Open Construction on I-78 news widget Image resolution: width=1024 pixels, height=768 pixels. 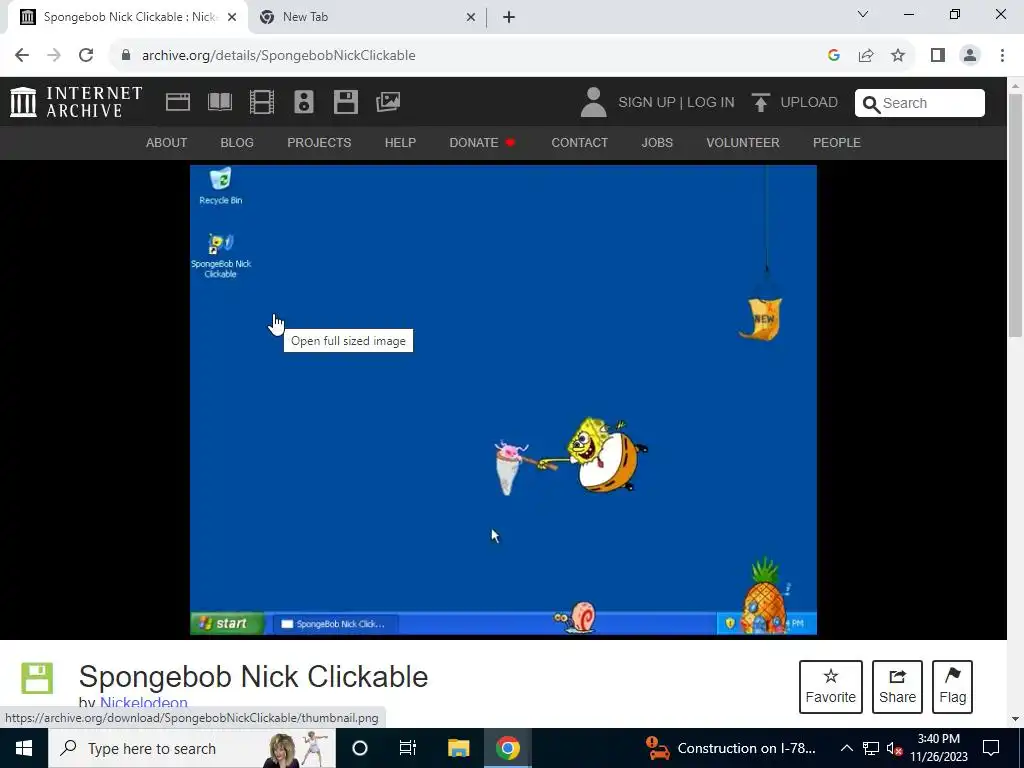[x=730, y=748]
